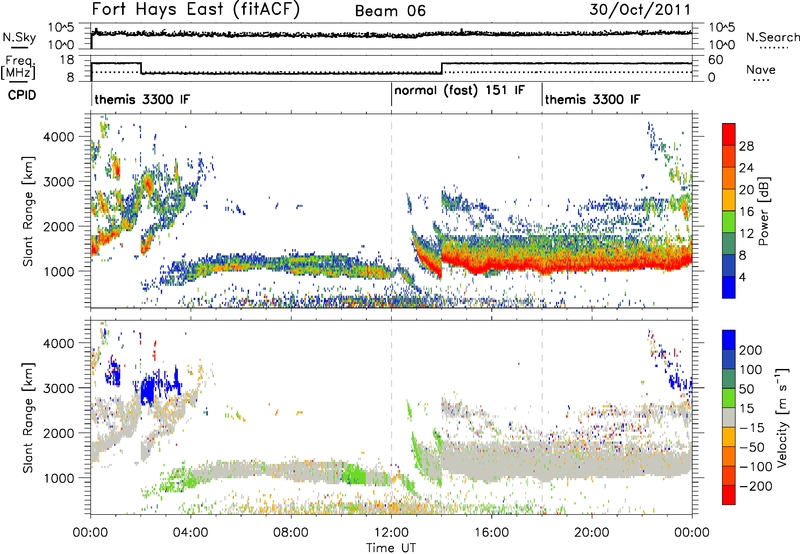Click the 16:00 time tick label

491,533
